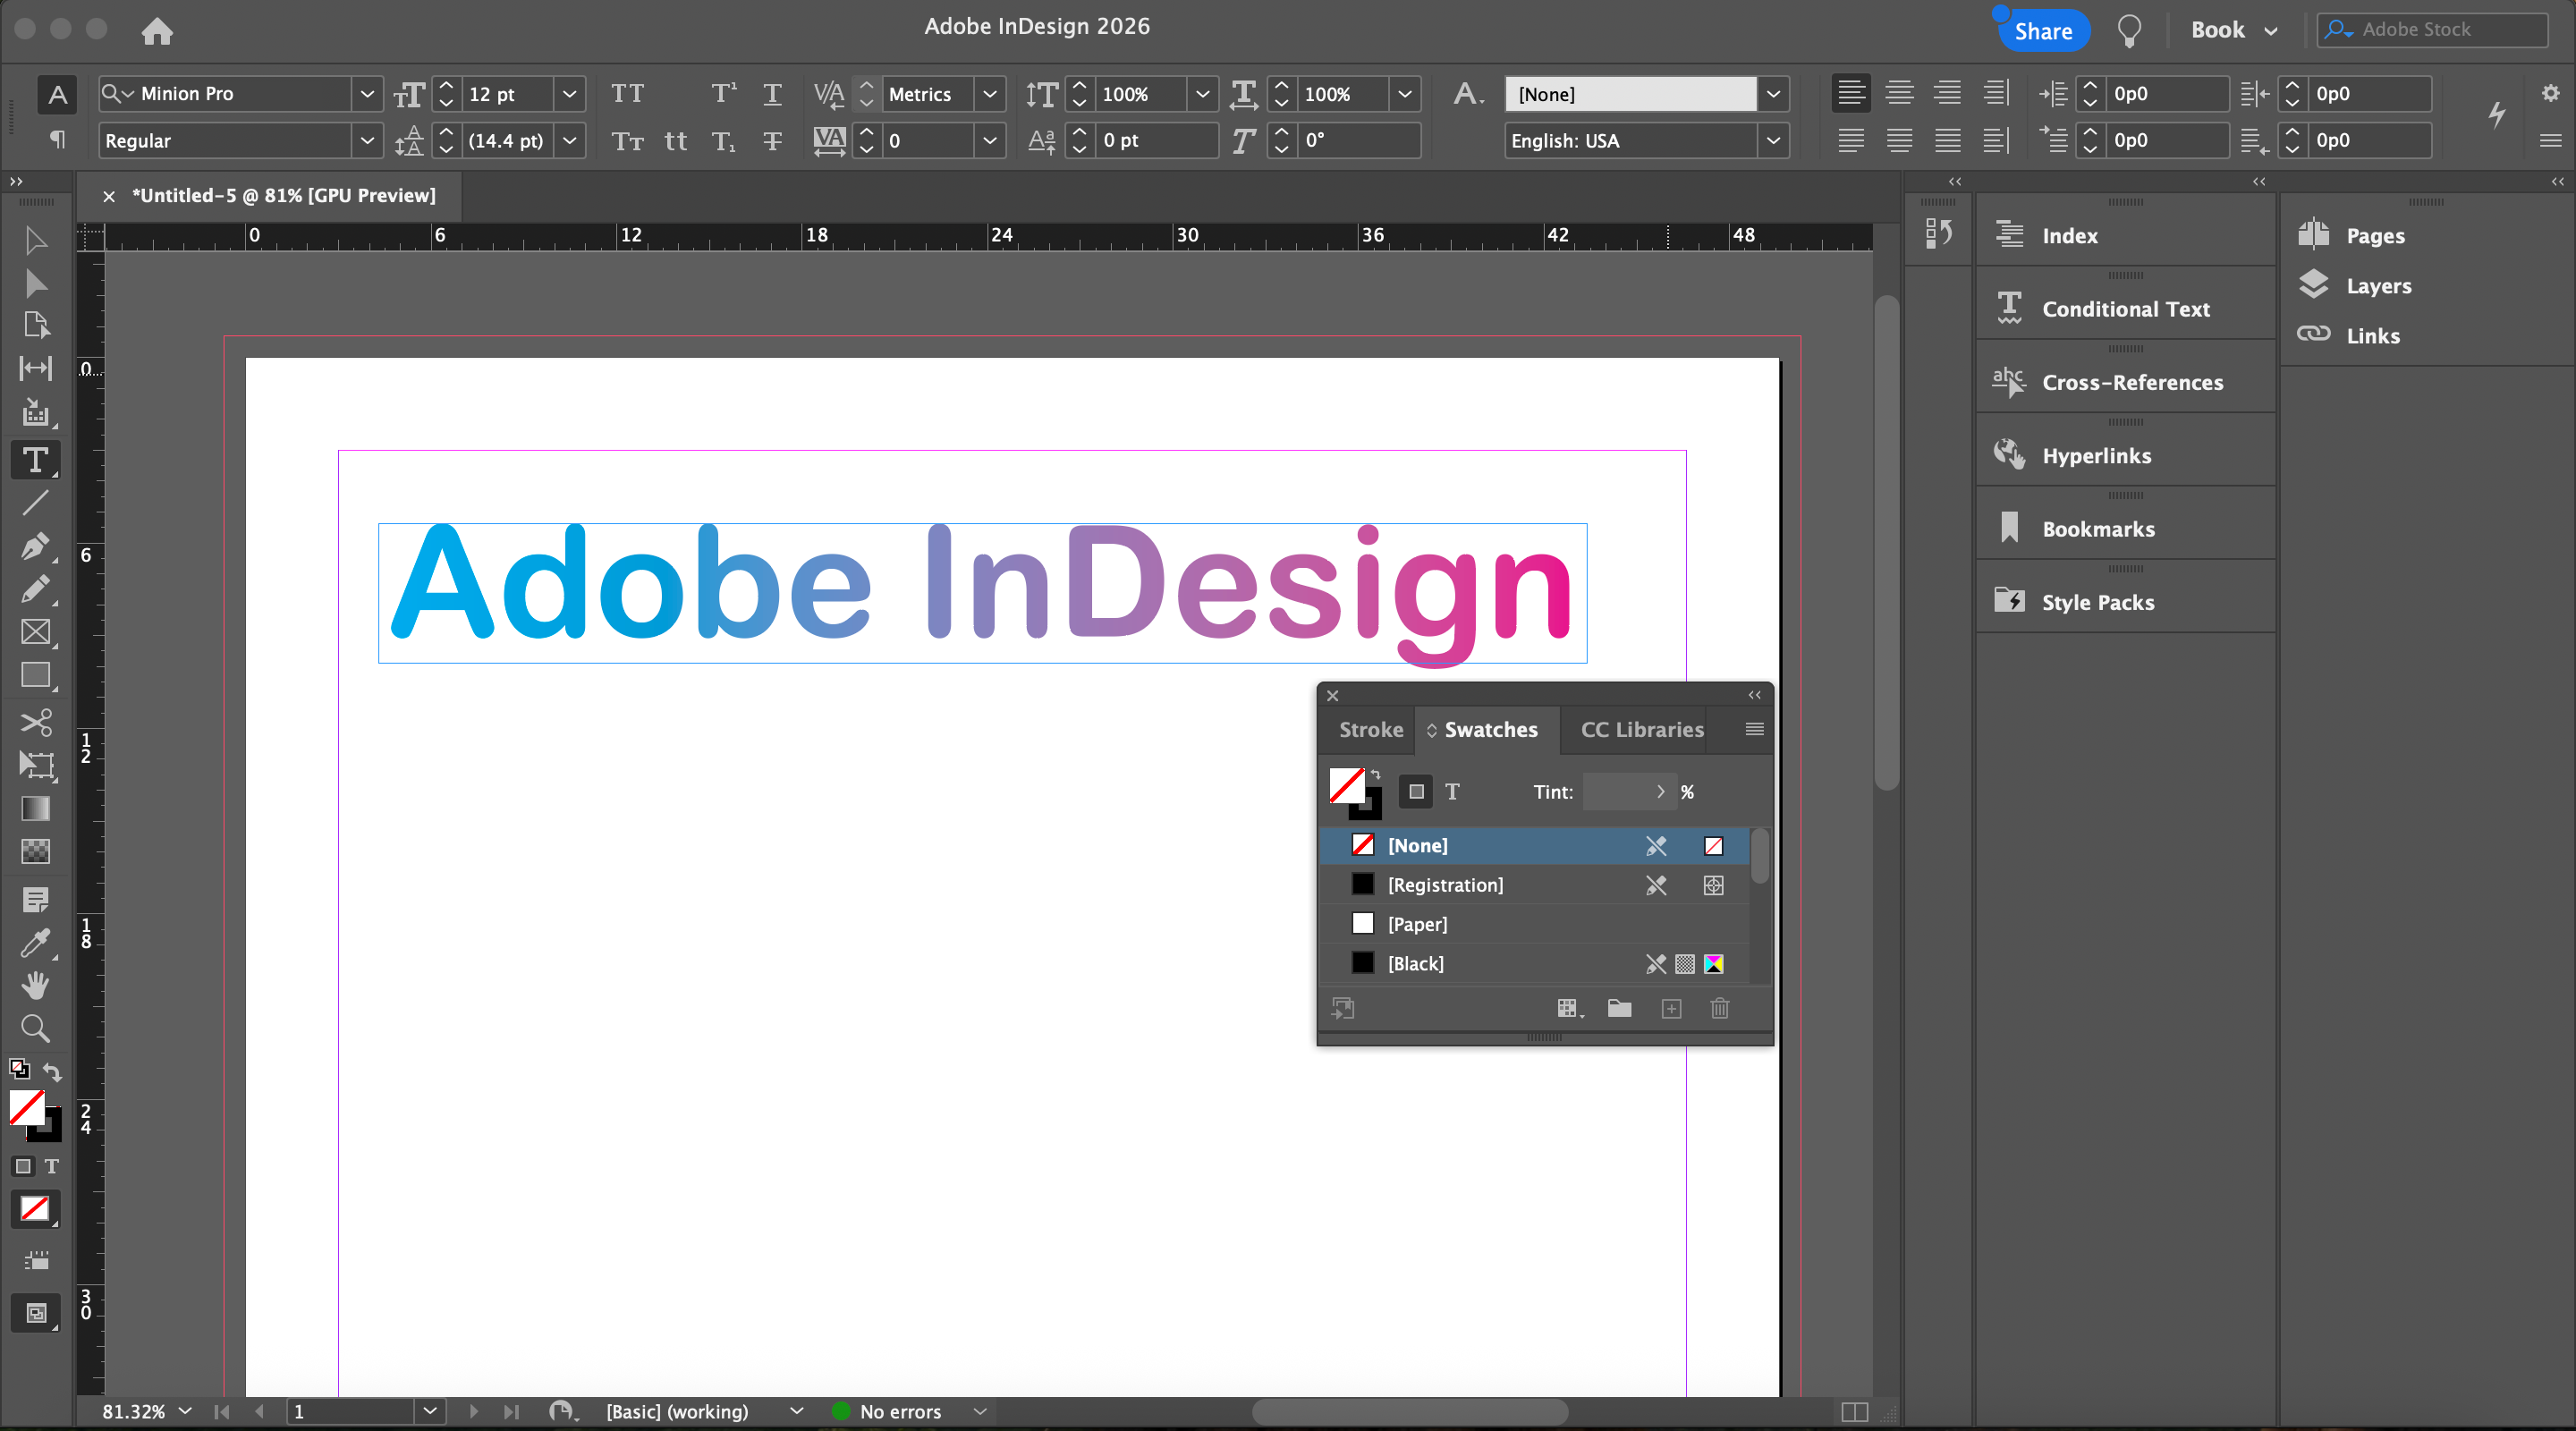Select the Pen tool
Screen dimensions: 2576x1431
(x=34, y=546)
